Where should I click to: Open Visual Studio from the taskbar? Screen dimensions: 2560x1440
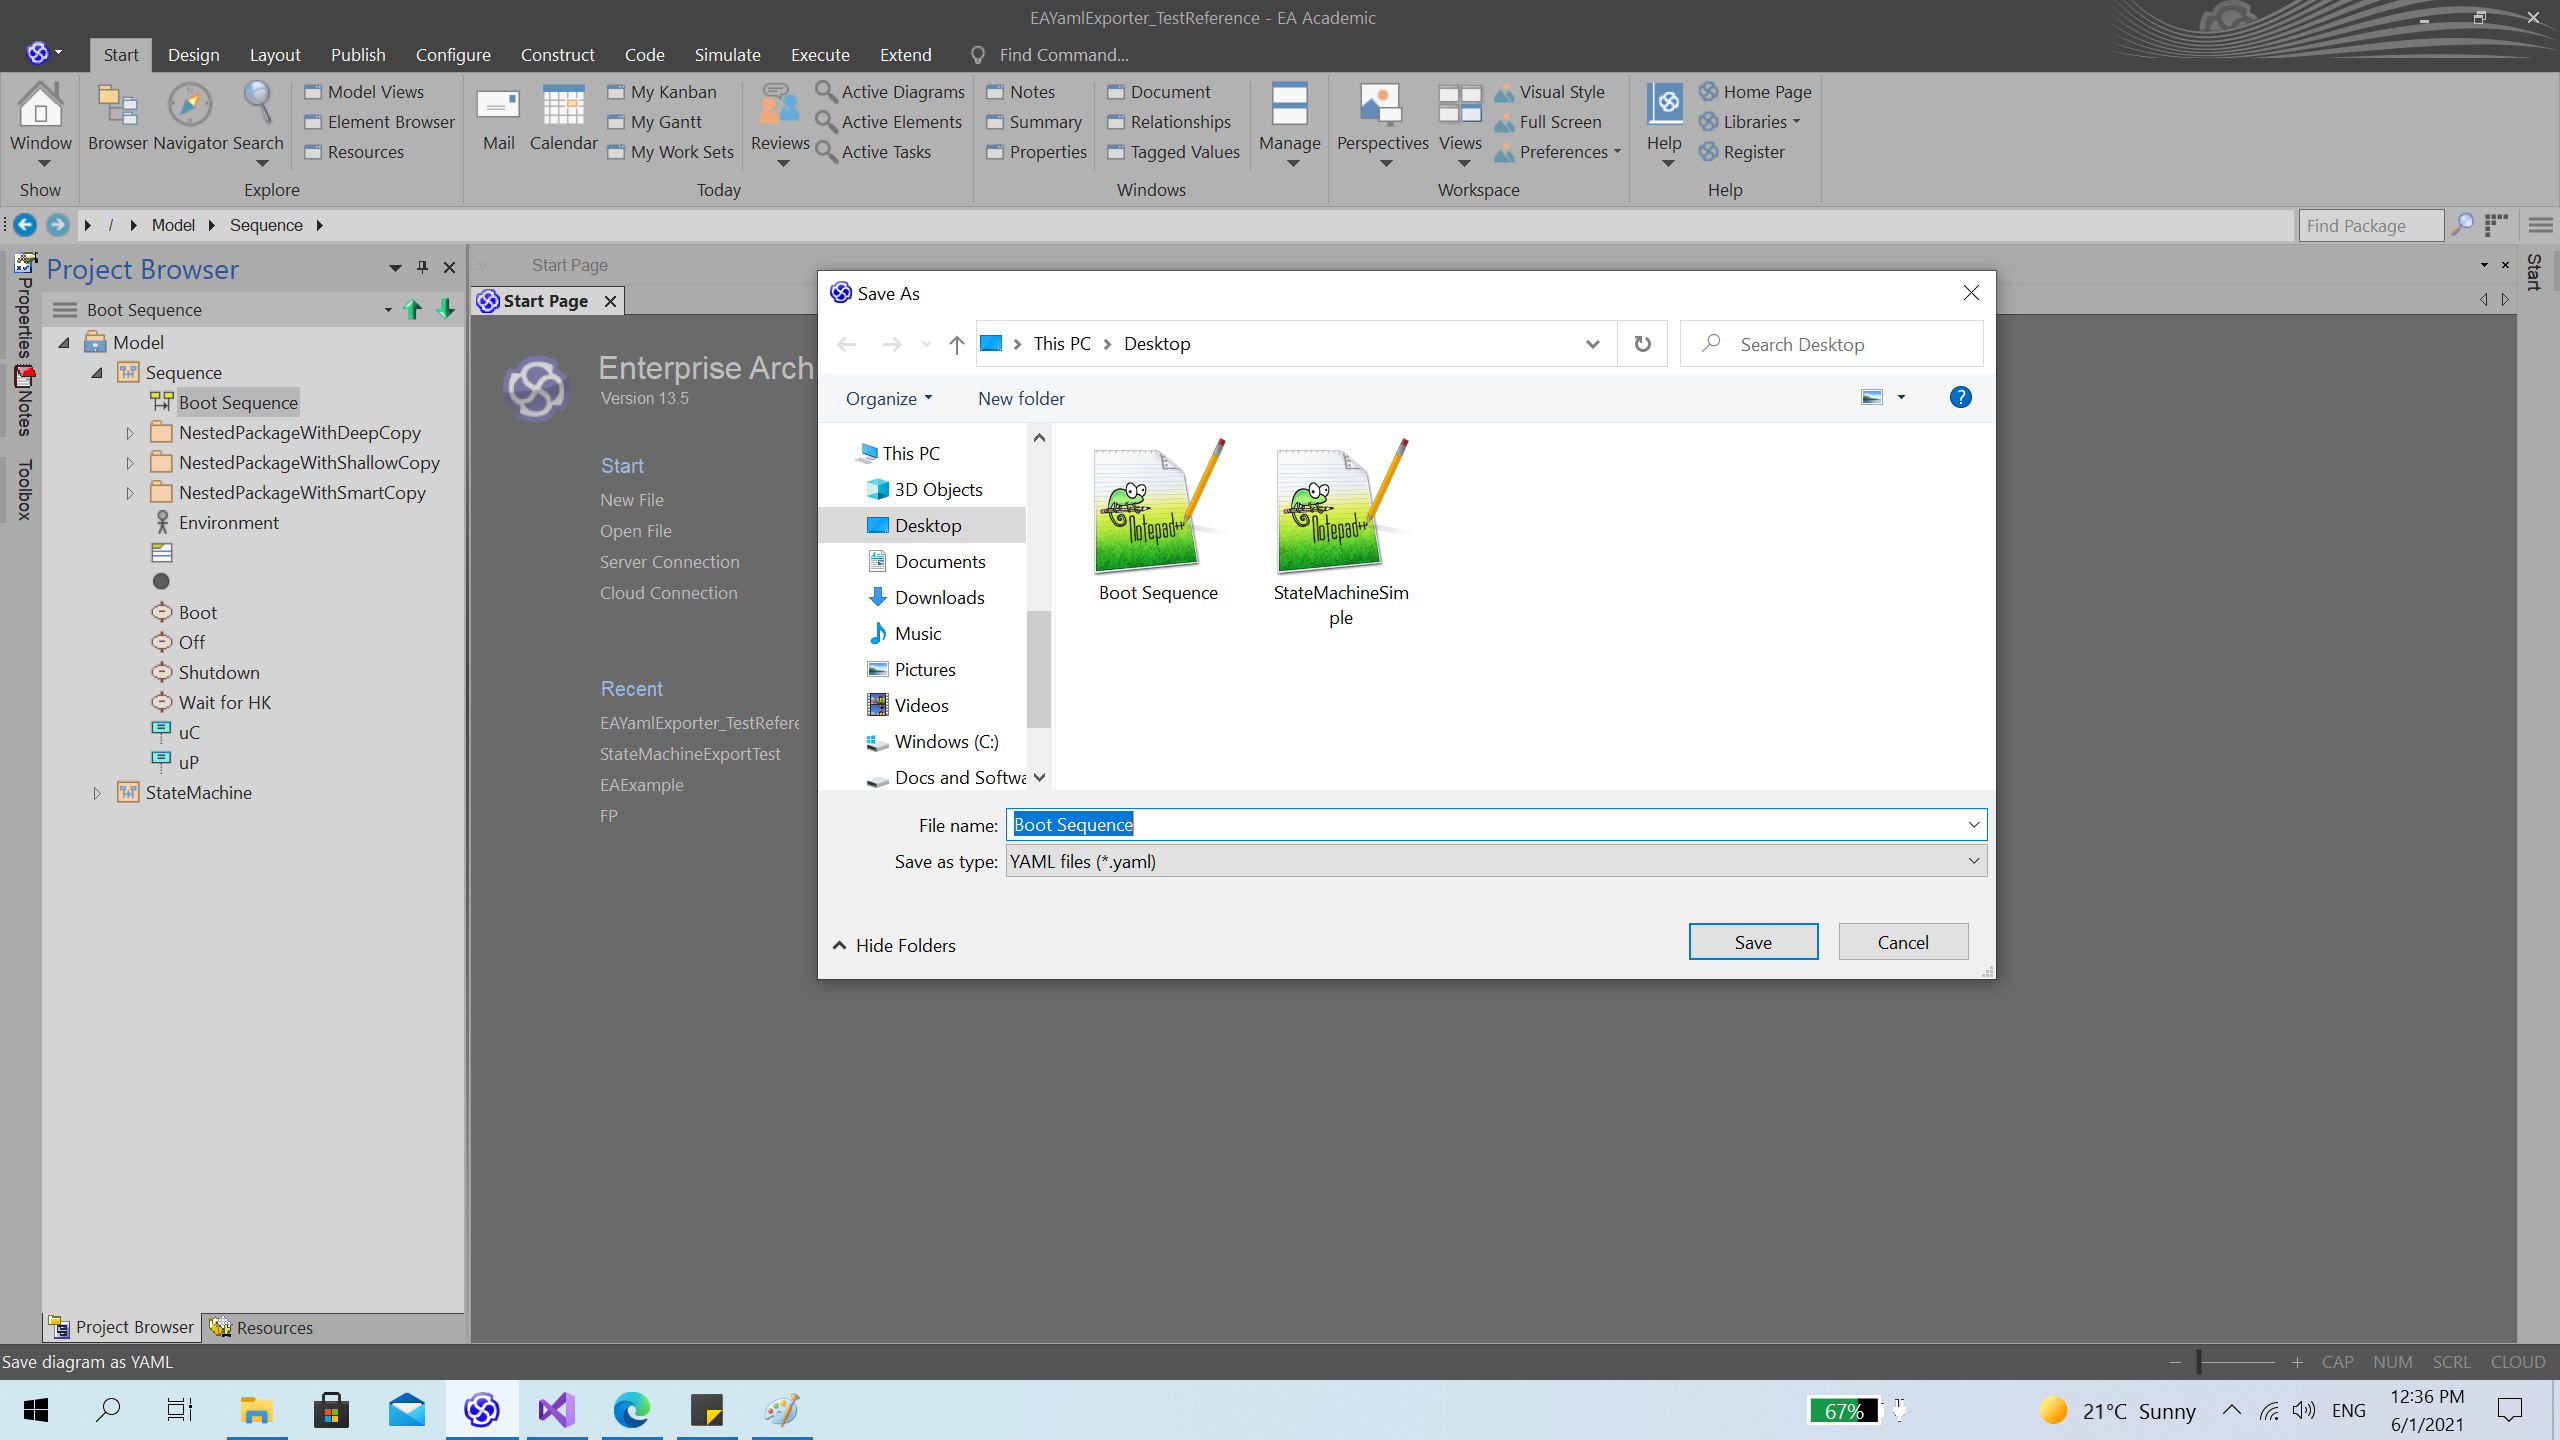pos(557,1410)
